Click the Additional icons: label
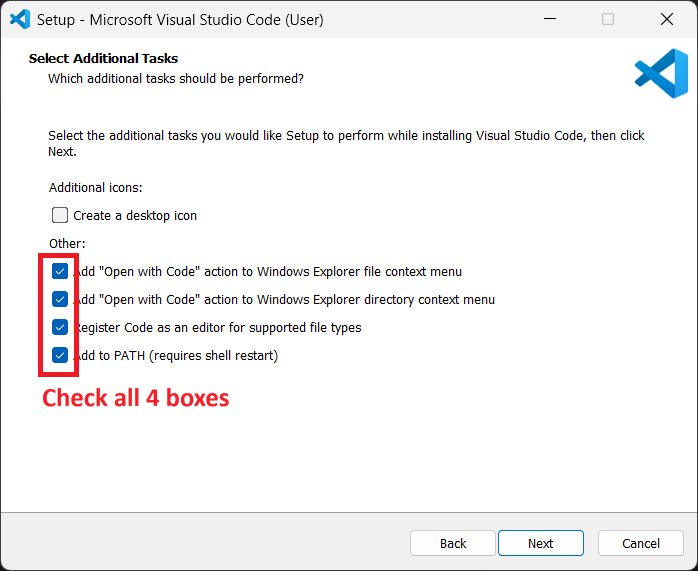 96,187
